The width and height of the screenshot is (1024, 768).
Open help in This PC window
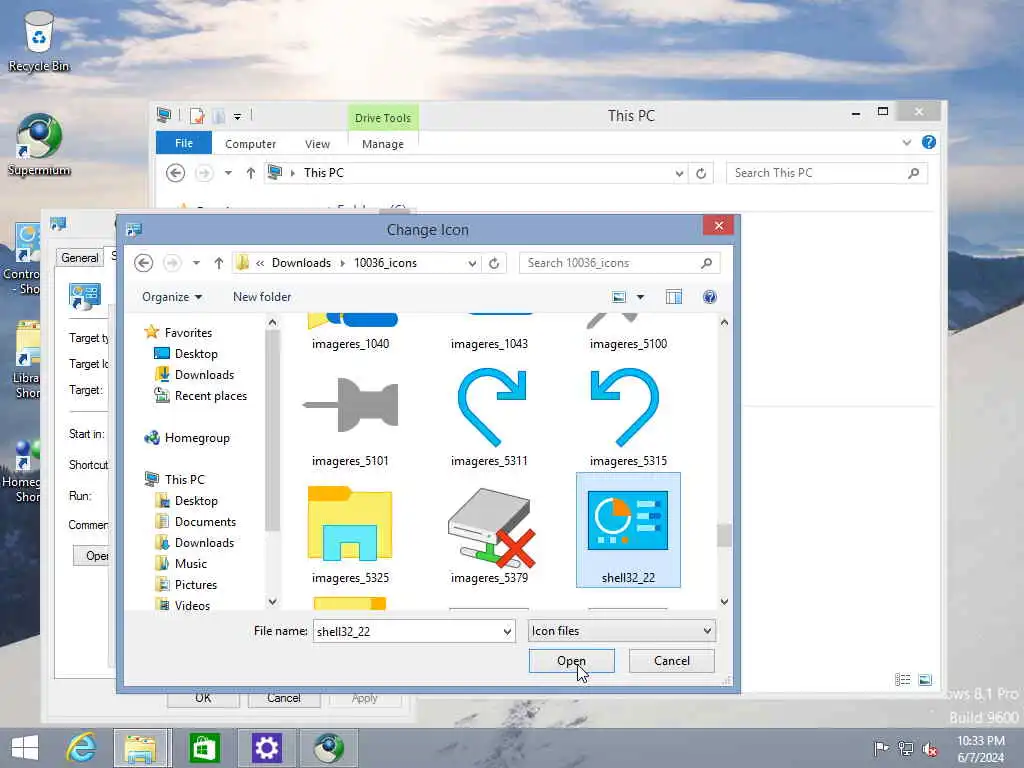click(929, 142)
